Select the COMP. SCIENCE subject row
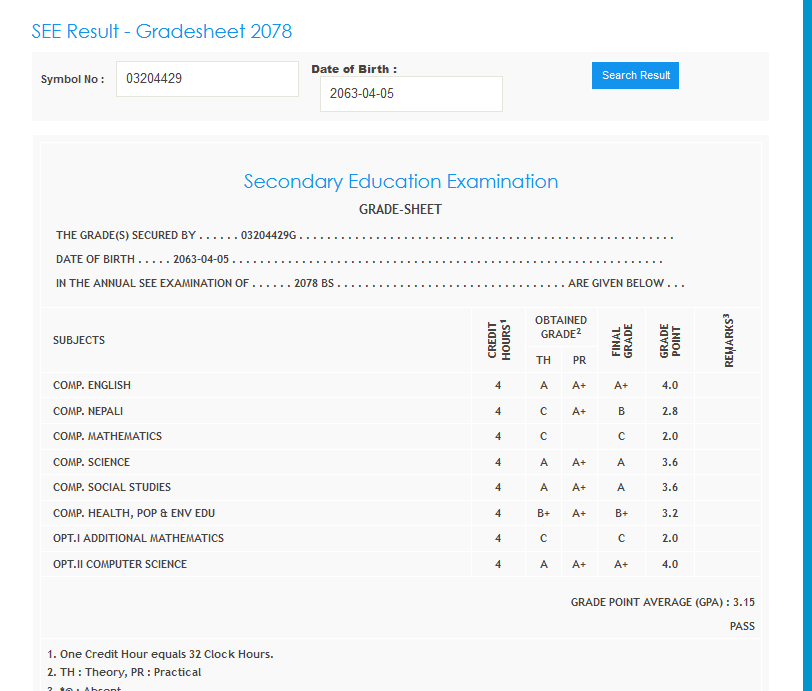Screen dimensions: 812x691 (91, 462)
